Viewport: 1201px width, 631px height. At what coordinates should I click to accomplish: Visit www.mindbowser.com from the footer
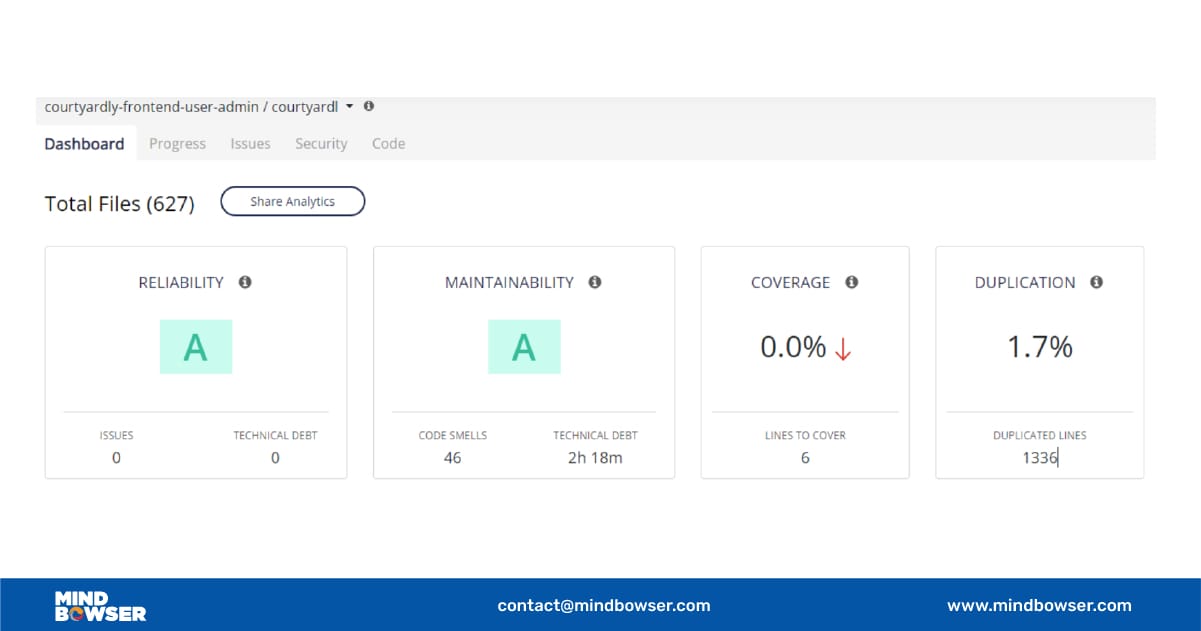(x=1038, y=605)
